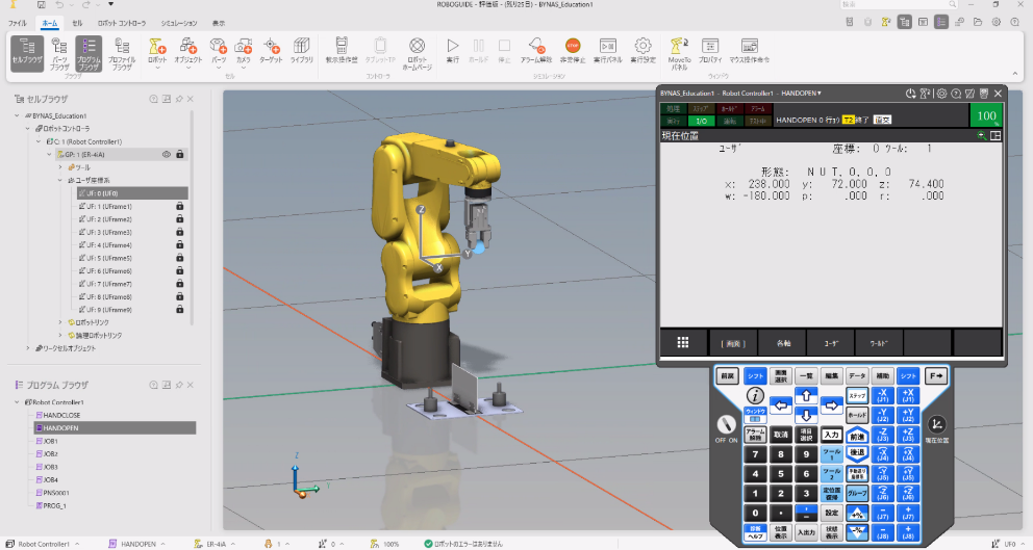Open the robot homepage (ロボットホームページ) icon
This screenshot has width=1033, height=550.
tap(417, 46)
